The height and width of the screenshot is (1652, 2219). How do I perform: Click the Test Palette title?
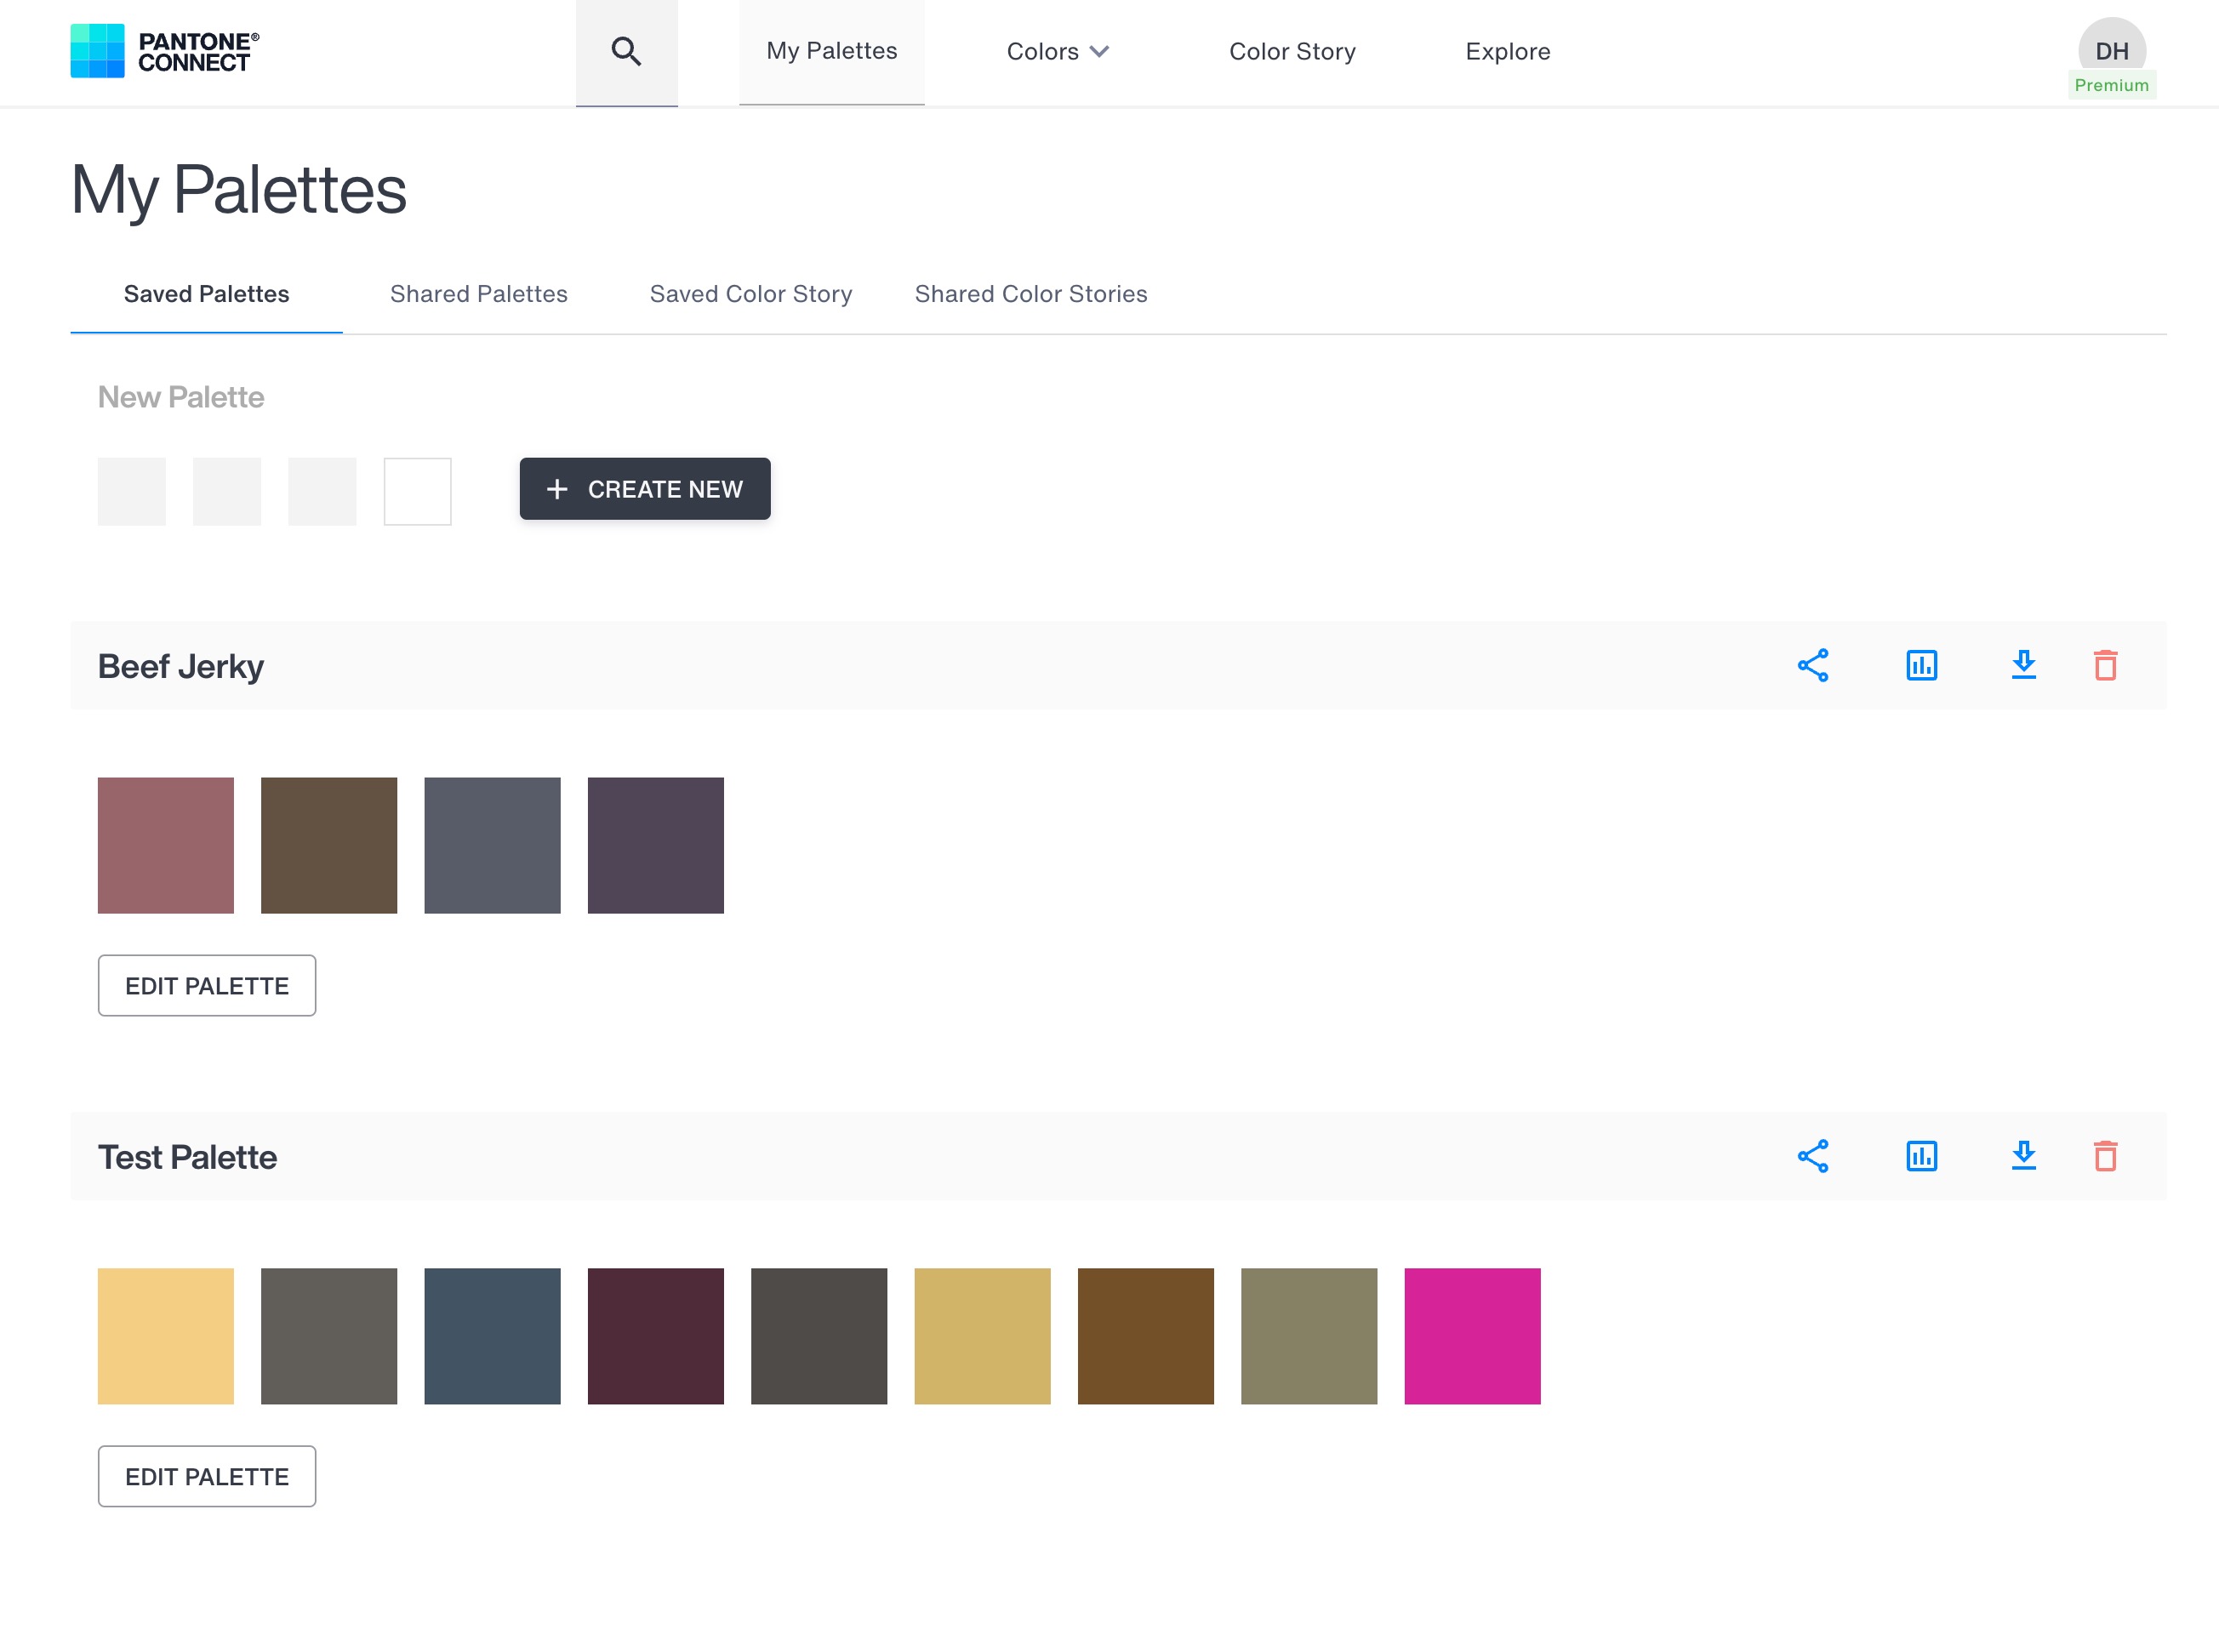tap(187, 1158)
